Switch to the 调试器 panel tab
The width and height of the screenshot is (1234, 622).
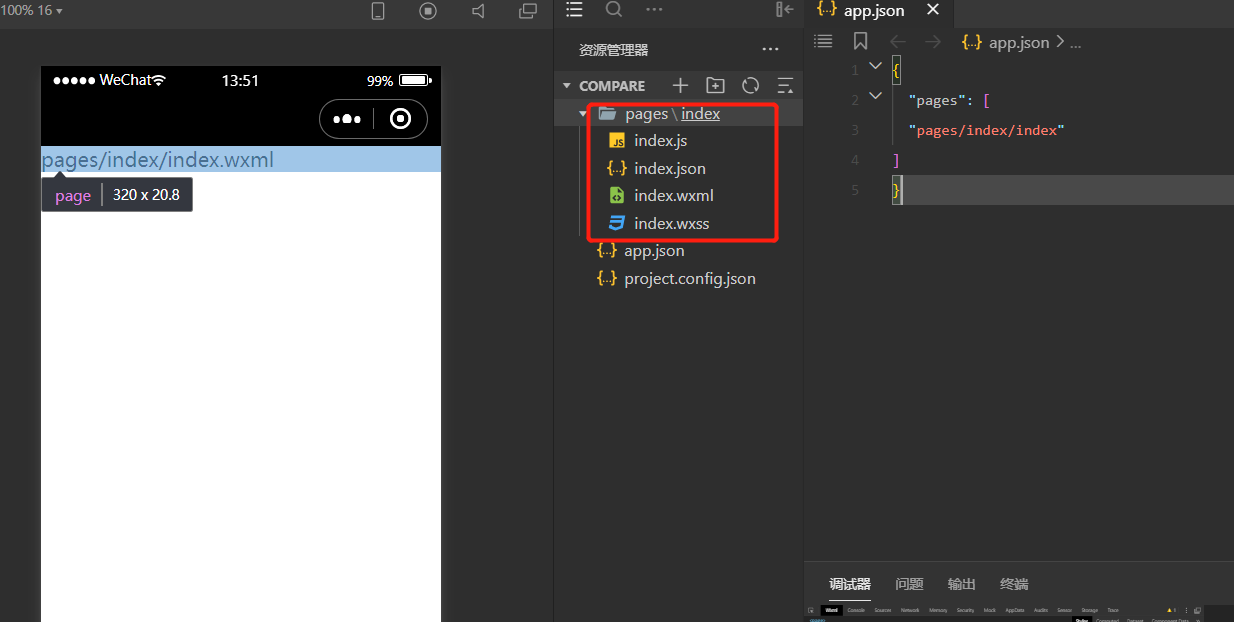click(x=850, y=584)
